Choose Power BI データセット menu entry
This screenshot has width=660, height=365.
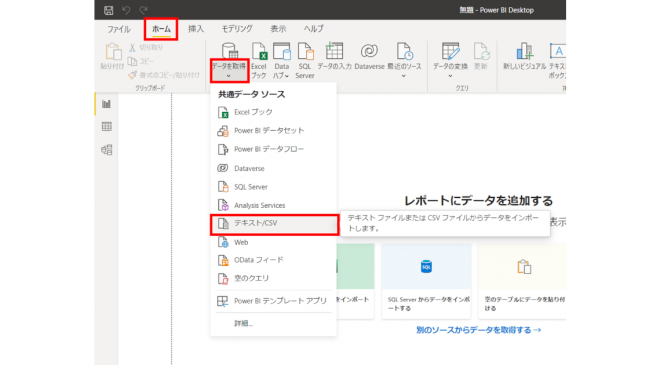[x=273, y=131]
